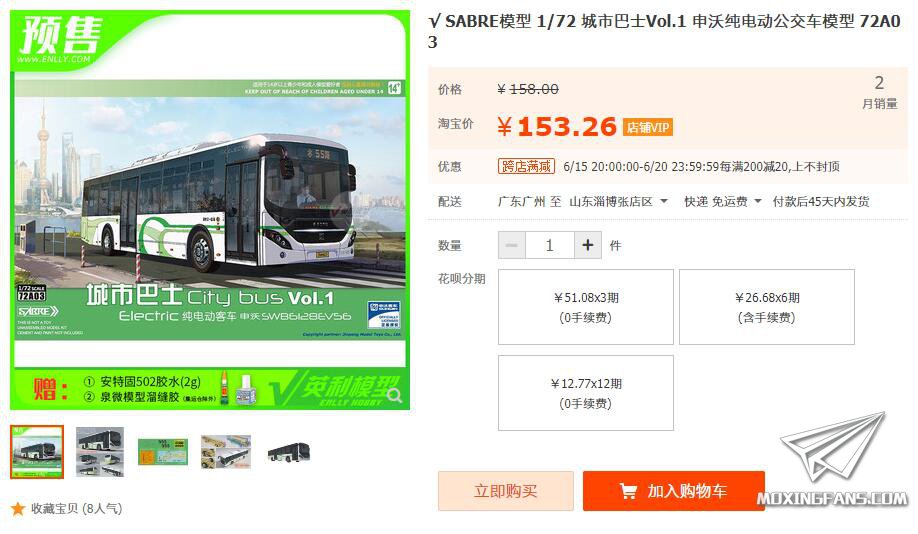Select the second thumbnail with bus views
The width and height of the screenshot is (918, 534).
click(x=100, y=452)
